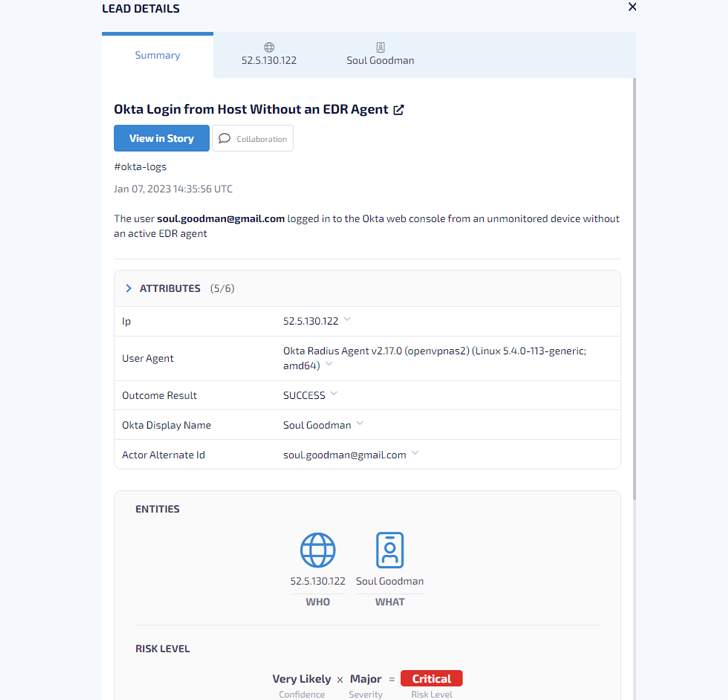
Task: Click the timestamp Jan 07, 2023 14:35:56 UTC
Action: click(173, 189)
